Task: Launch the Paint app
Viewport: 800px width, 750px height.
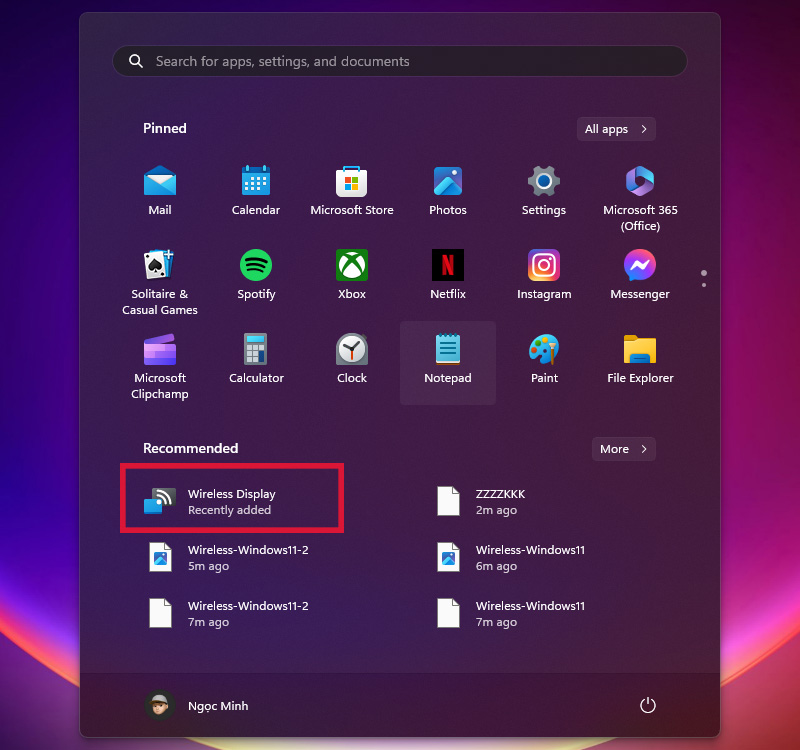Action: coord(544,360)
